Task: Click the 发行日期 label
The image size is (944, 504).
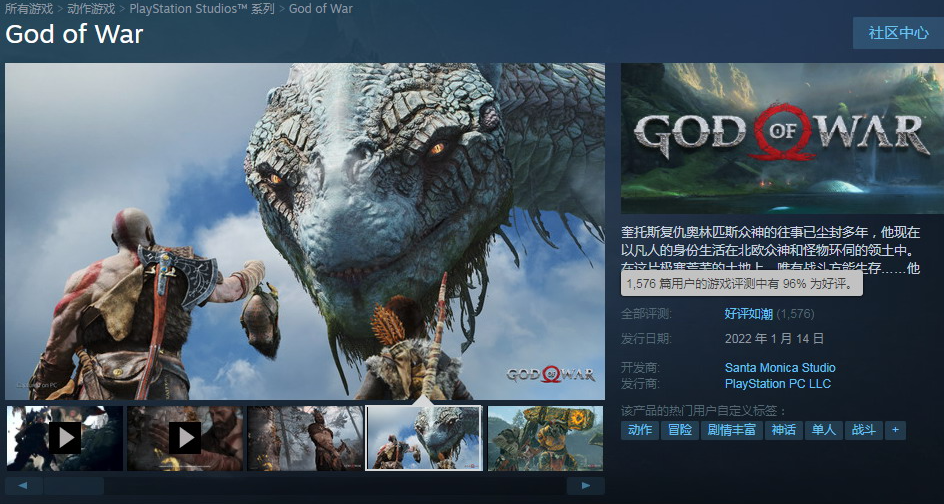Action: point(647,338)
